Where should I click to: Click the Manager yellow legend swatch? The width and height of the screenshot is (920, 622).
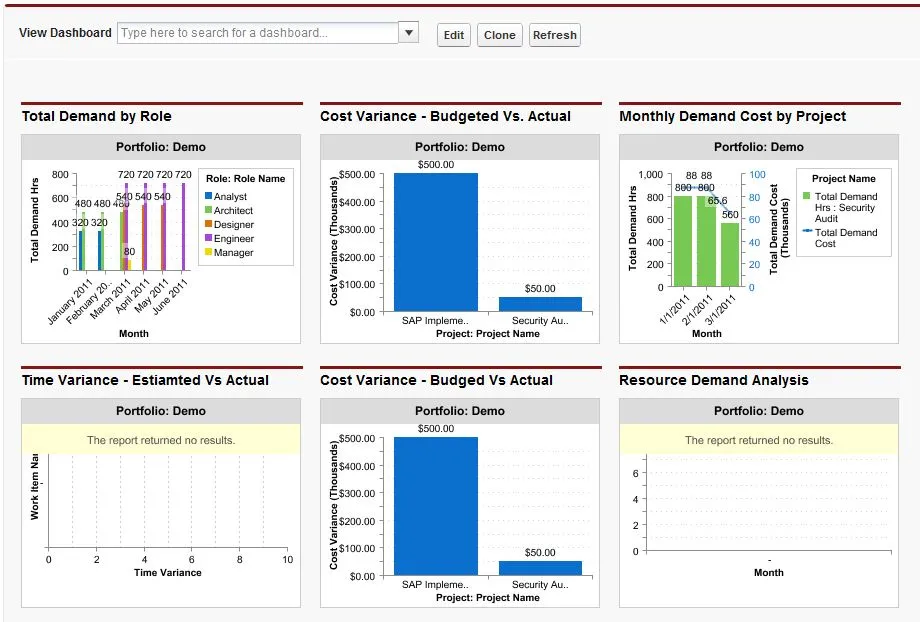pyautogui.click(x=208, y=252)
